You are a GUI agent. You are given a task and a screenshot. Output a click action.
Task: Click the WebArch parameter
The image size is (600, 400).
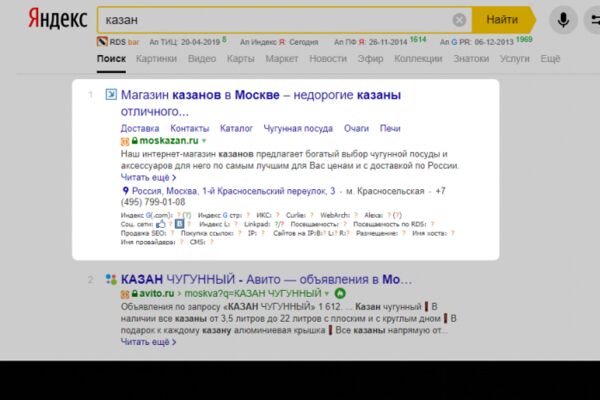click(339, 215)
